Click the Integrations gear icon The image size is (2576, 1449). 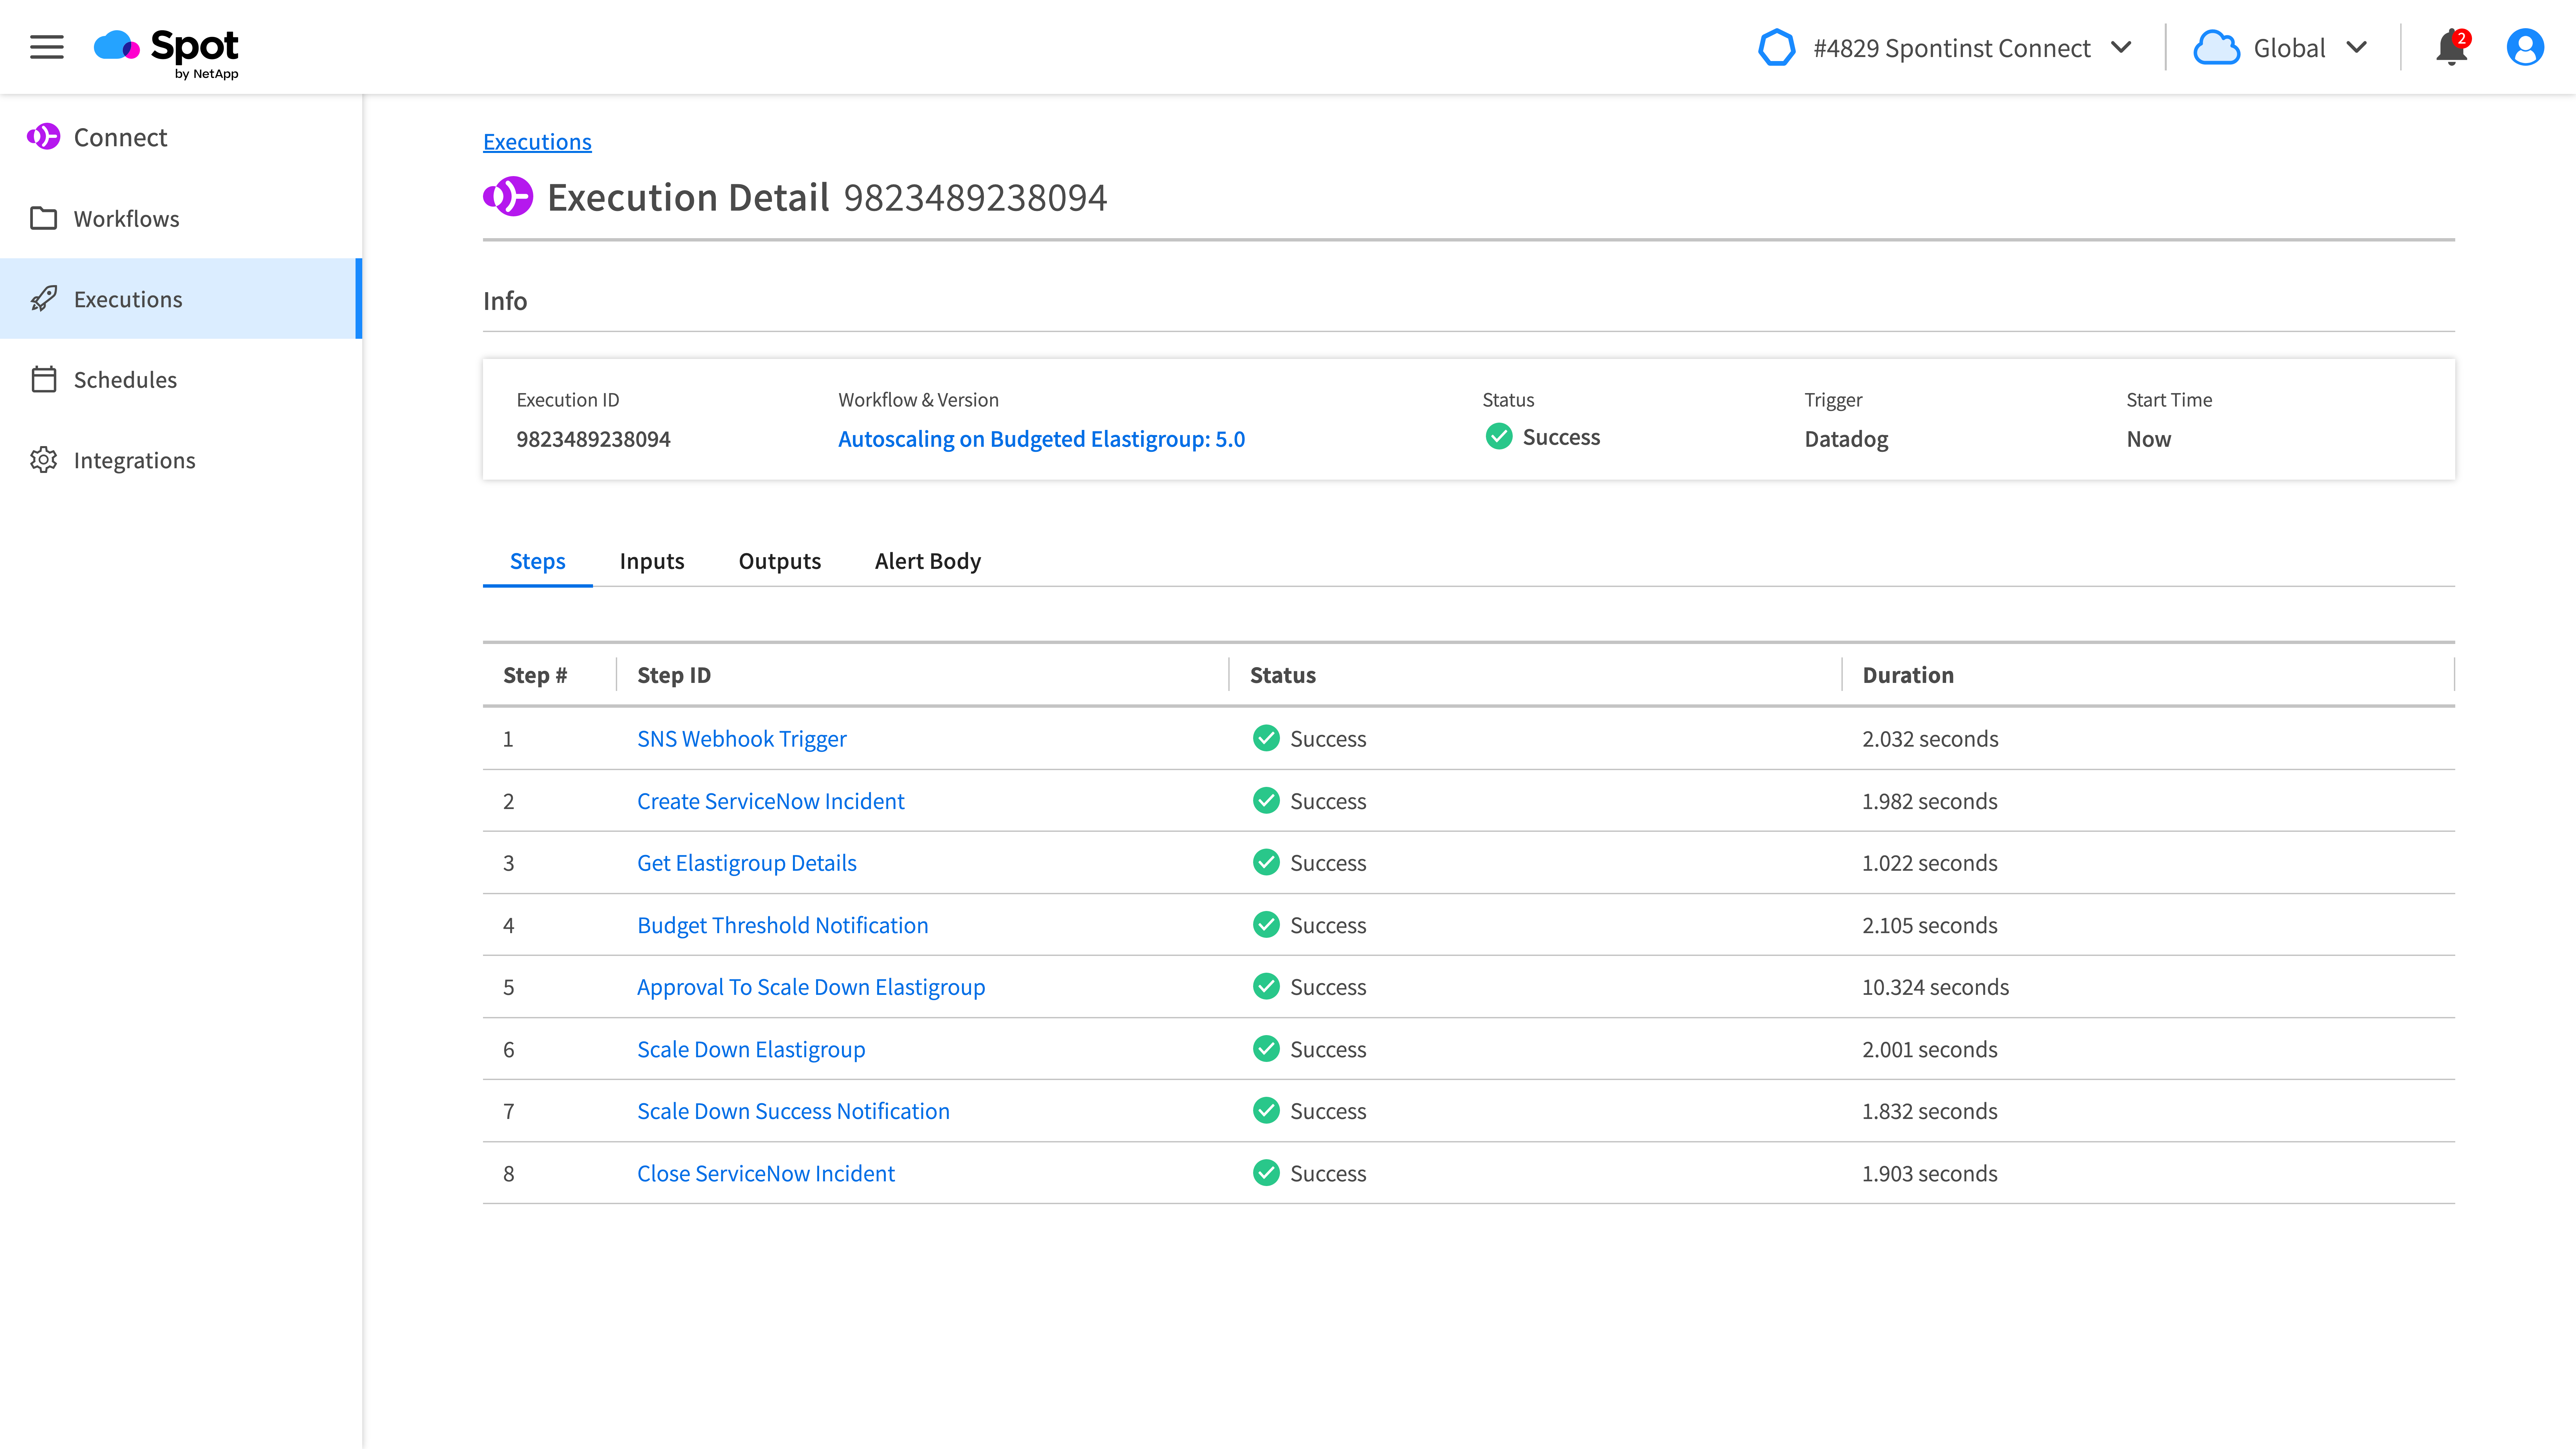click(43, 460)
